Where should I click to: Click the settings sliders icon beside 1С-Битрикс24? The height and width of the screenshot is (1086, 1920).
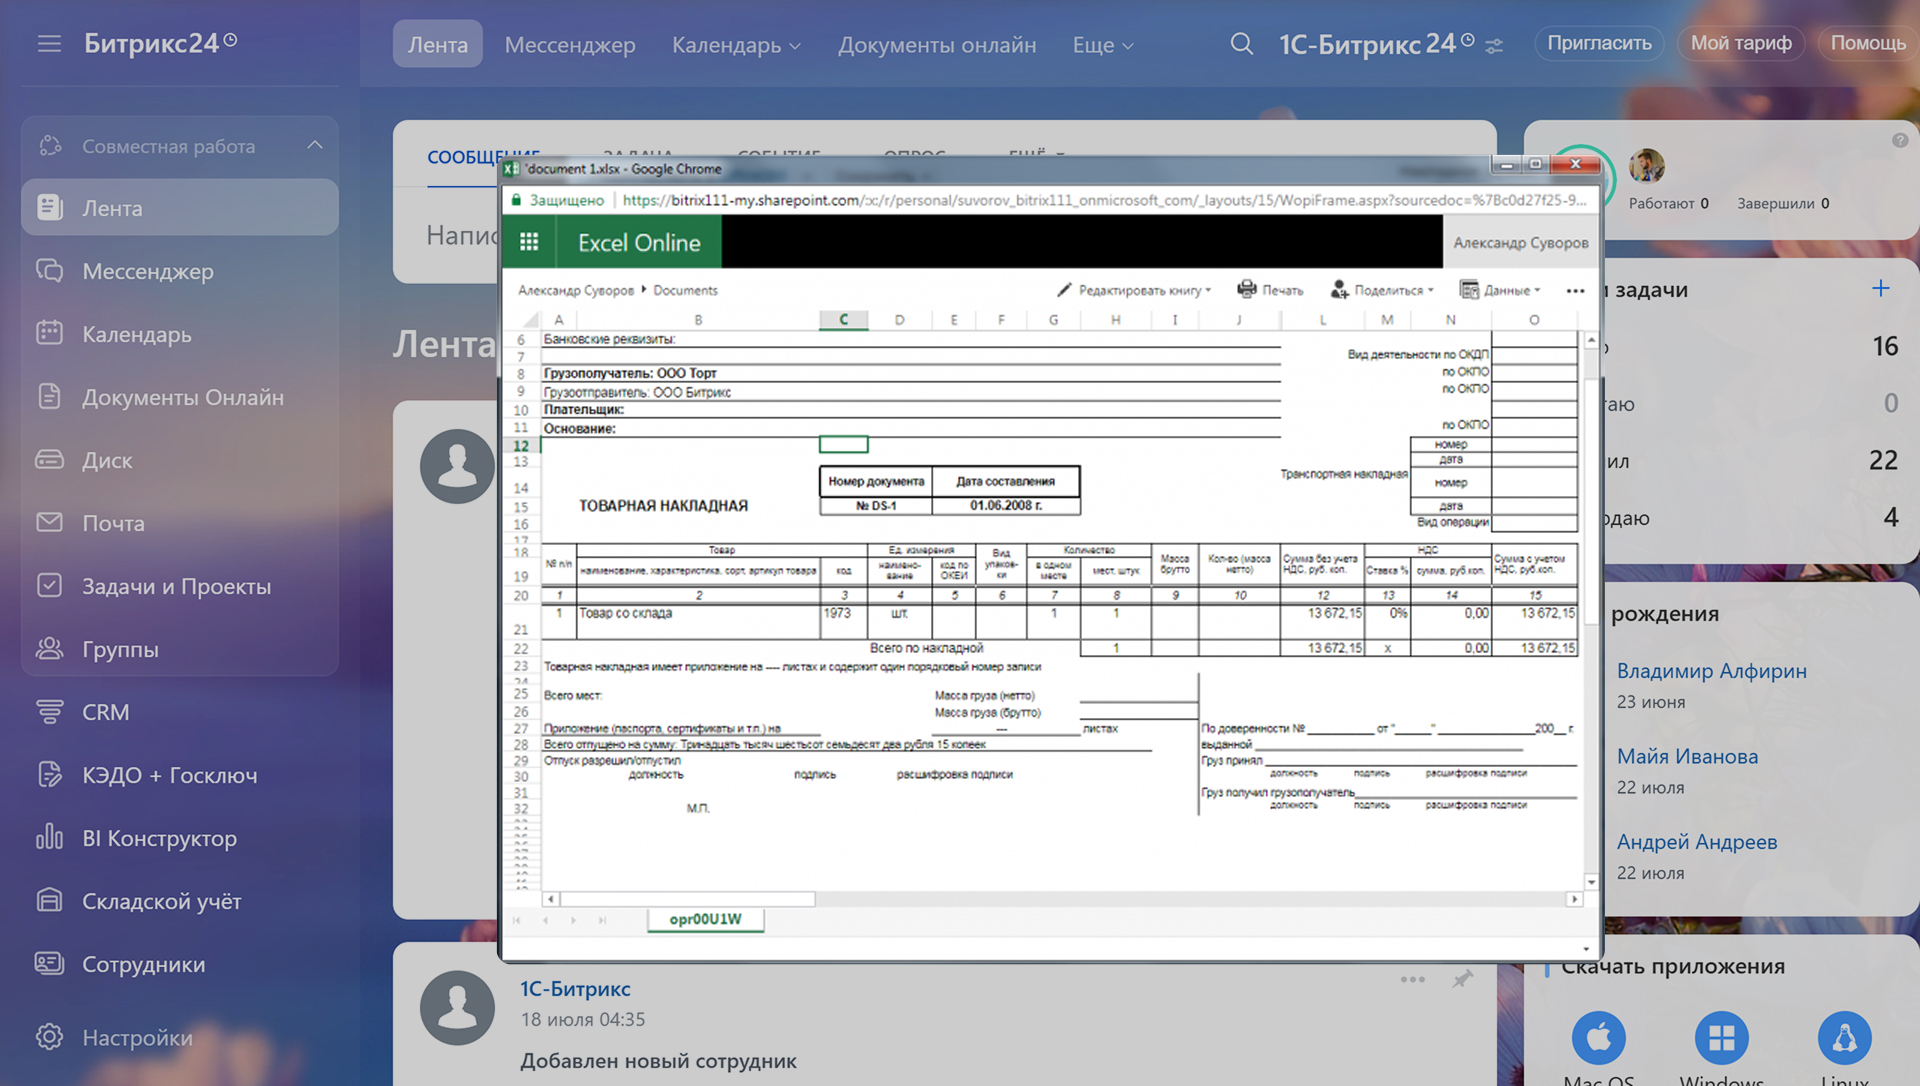click(1494, 46)
